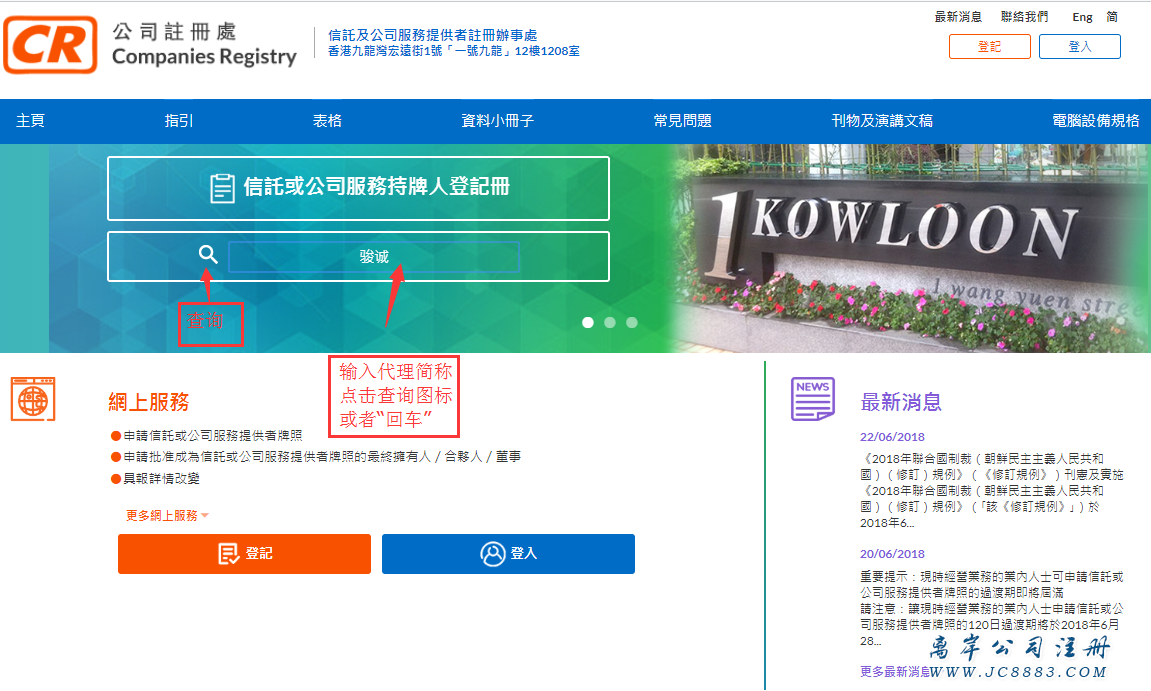The width and height of the screenshot is (1151, 691).
Task: Open the 主頁 menu item
Action: (30, 120)
